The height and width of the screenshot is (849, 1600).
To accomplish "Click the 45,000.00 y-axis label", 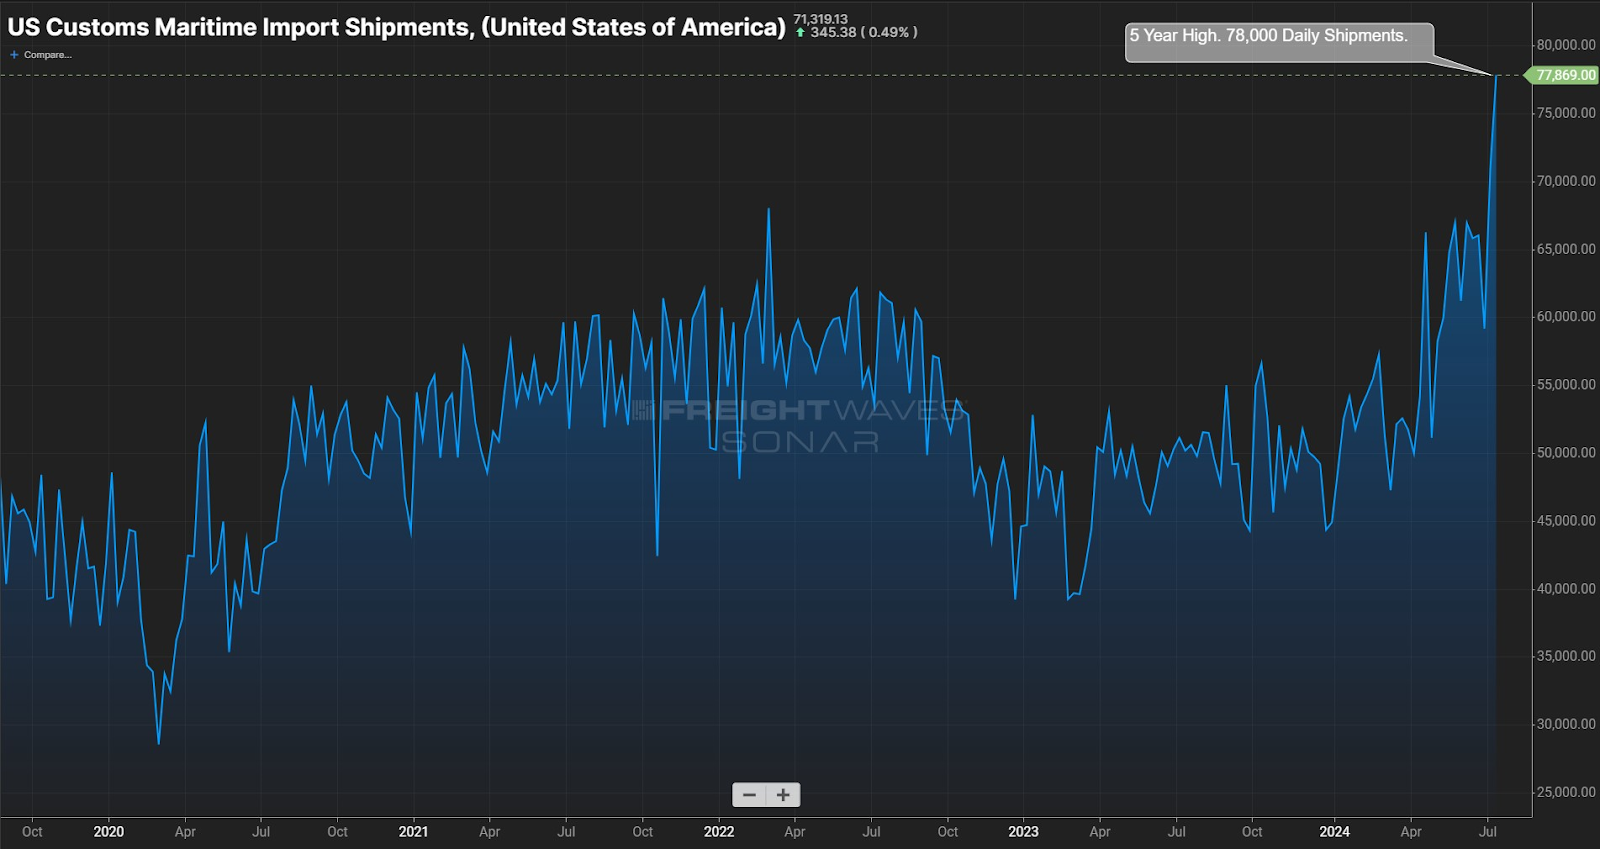I will (x=1566, y=521).
